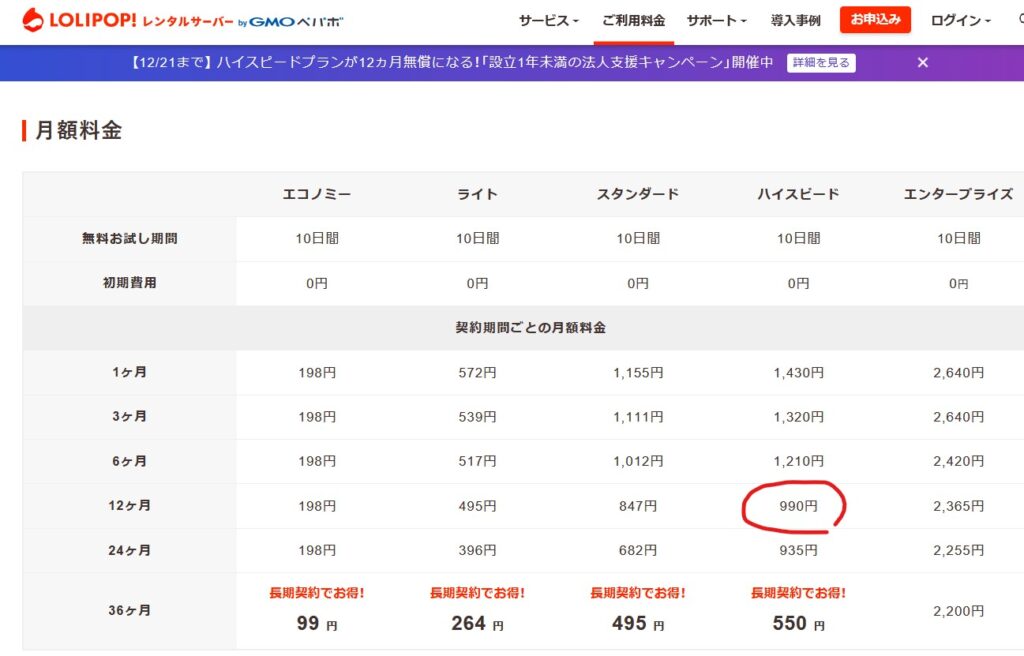Click the 99 円 economy 36-month price

[317, 623]
